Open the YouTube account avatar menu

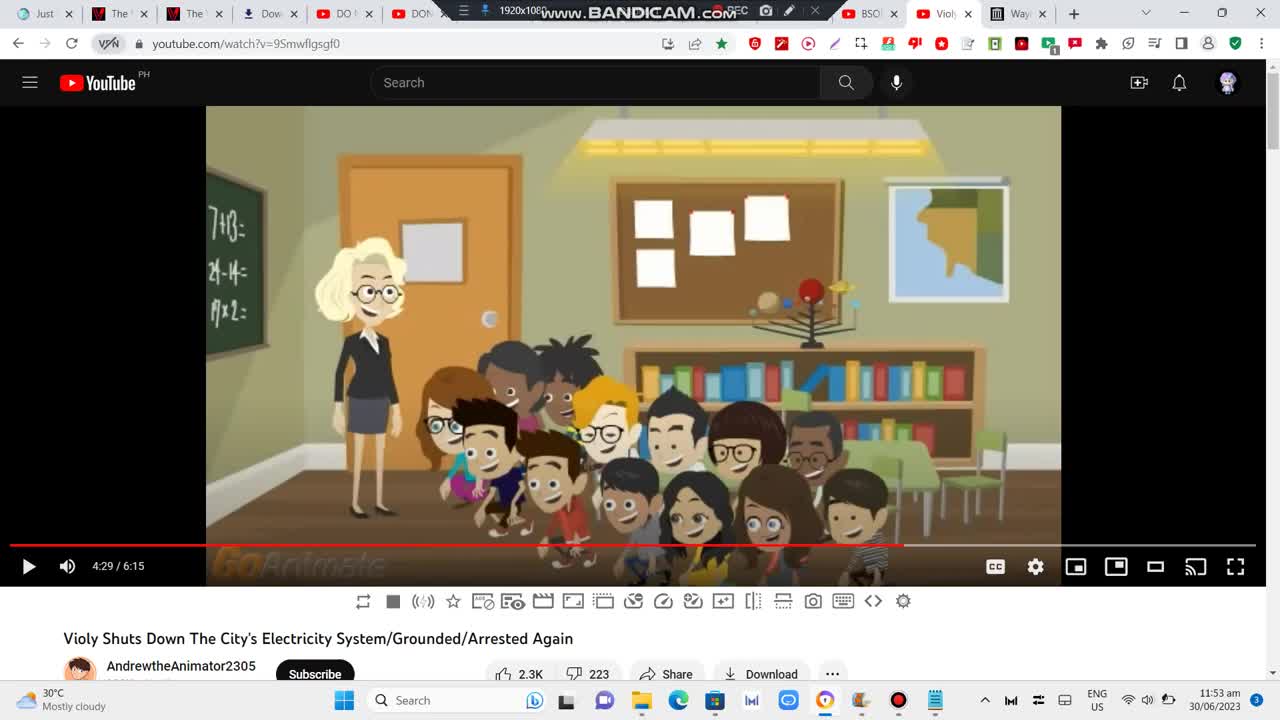click(1228, 83)
